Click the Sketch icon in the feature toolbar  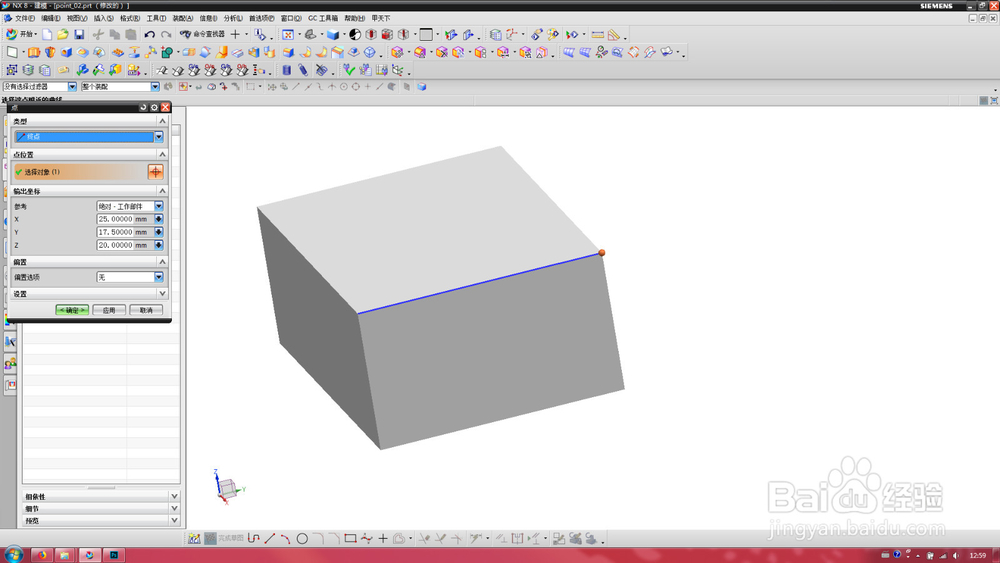click(12, 52)
